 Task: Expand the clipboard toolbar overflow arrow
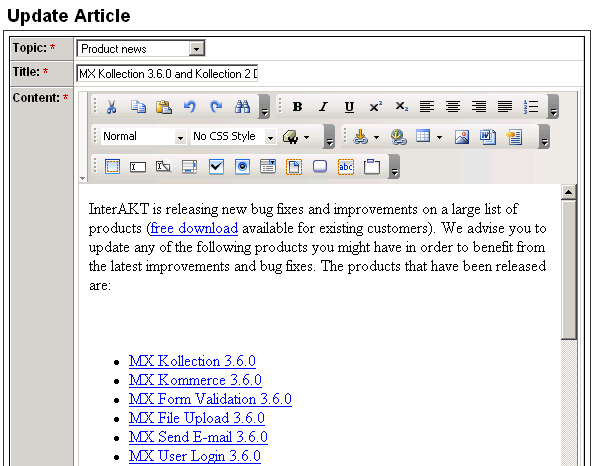click(264, 107)
